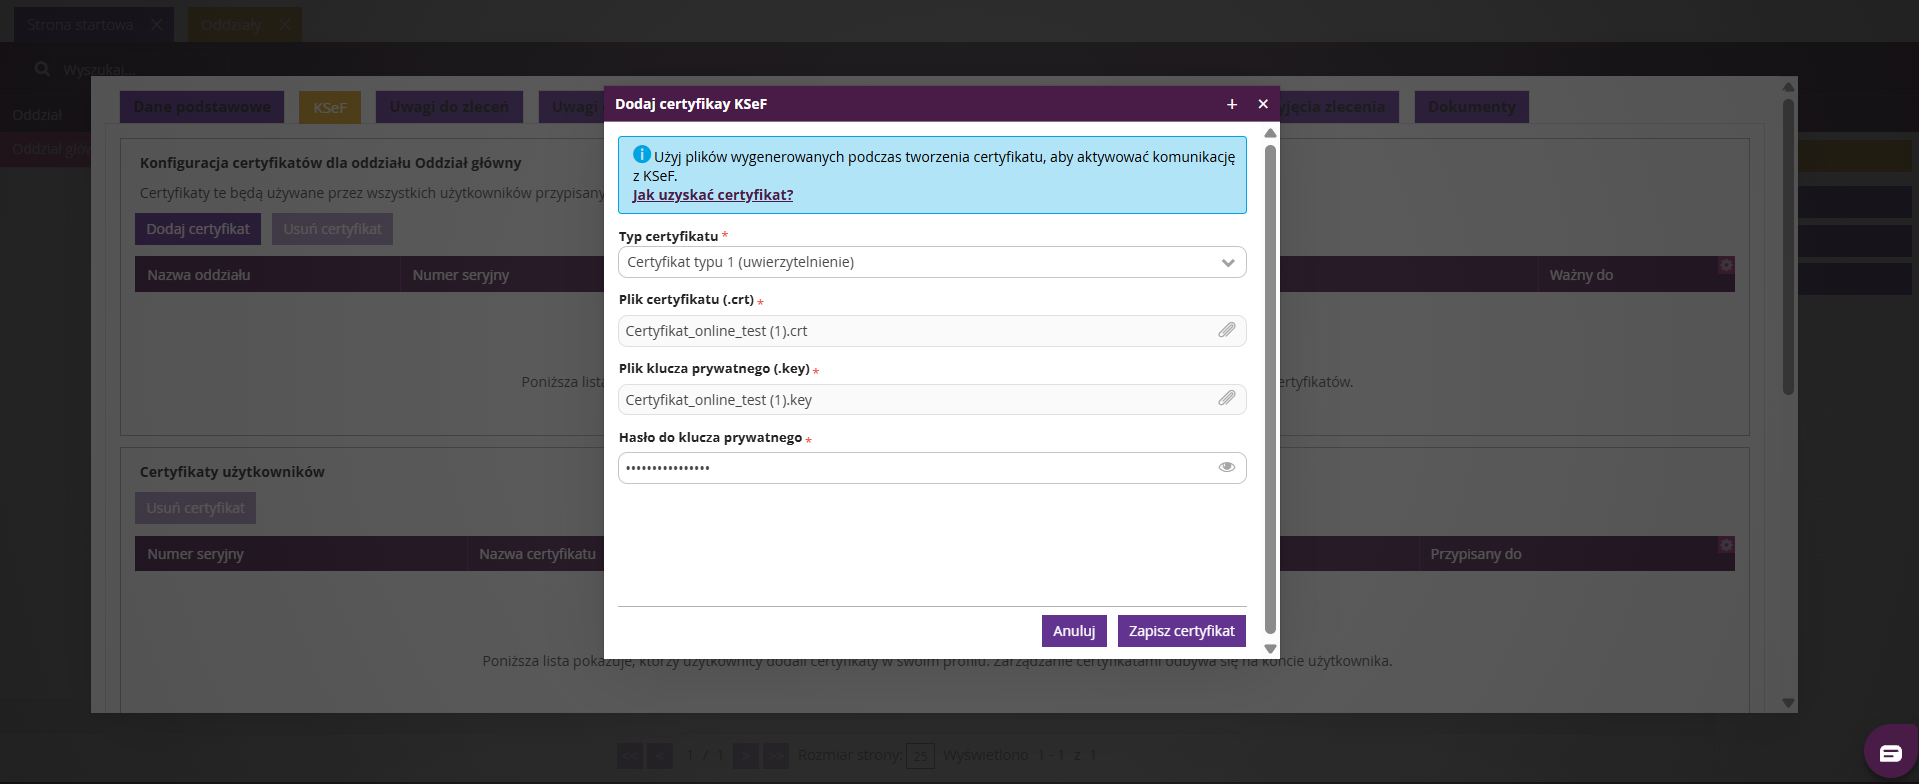Focus the Hasło do klucza prywatnego field

click(x=932, y=468)
